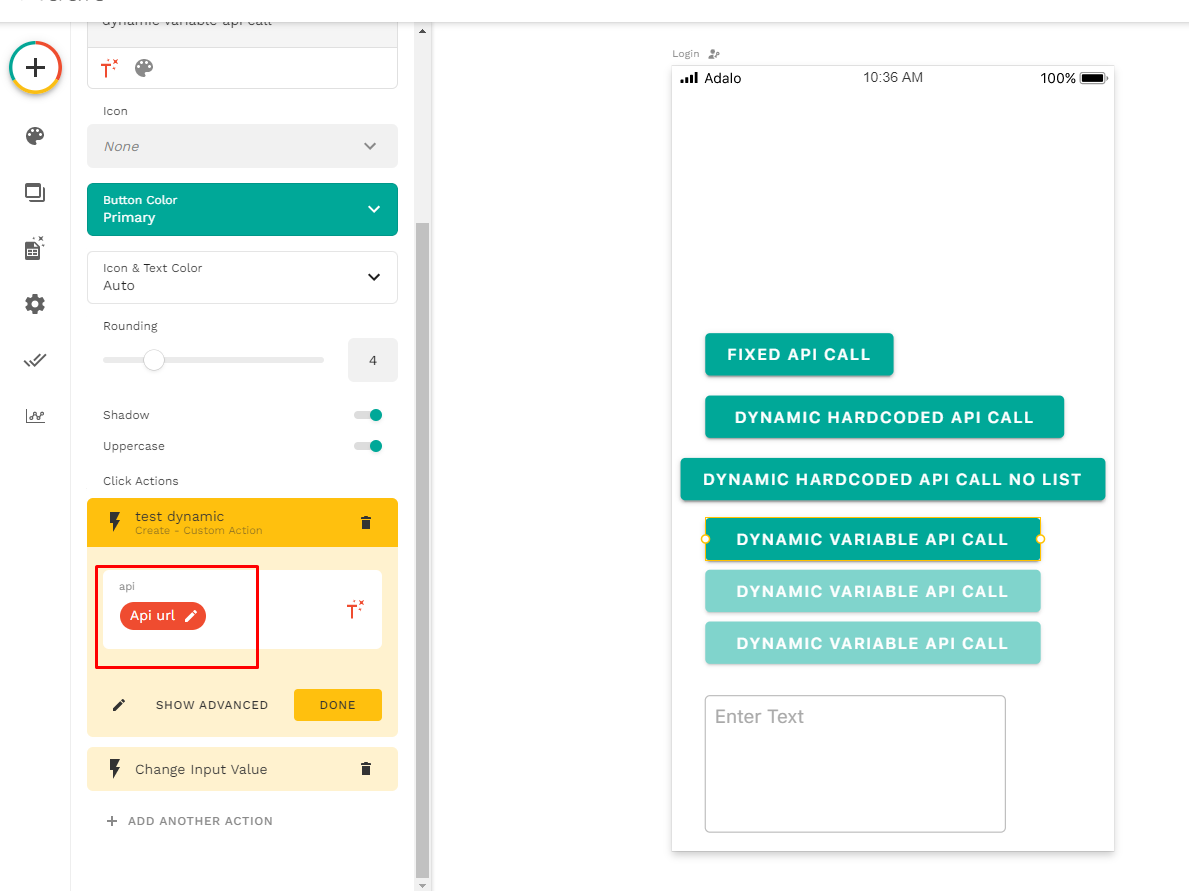Select DYNAMIC HARDCODED API CALL NO LIST button
1189x891 pixels.
[x=893, y=479]
